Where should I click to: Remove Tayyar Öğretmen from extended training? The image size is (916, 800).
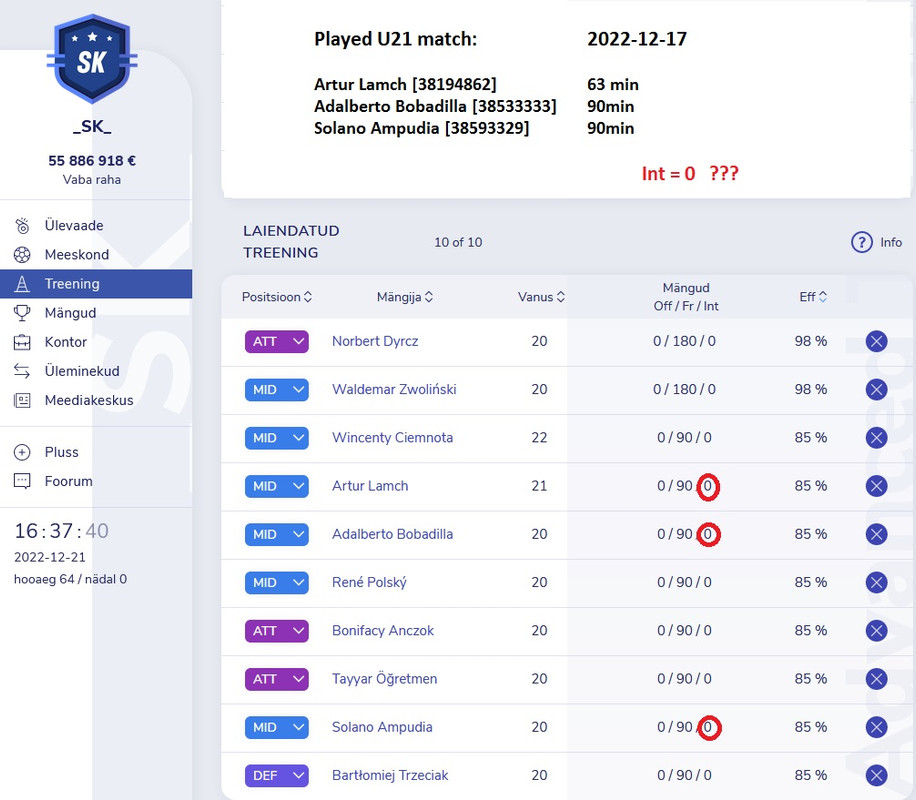(876, 679)
